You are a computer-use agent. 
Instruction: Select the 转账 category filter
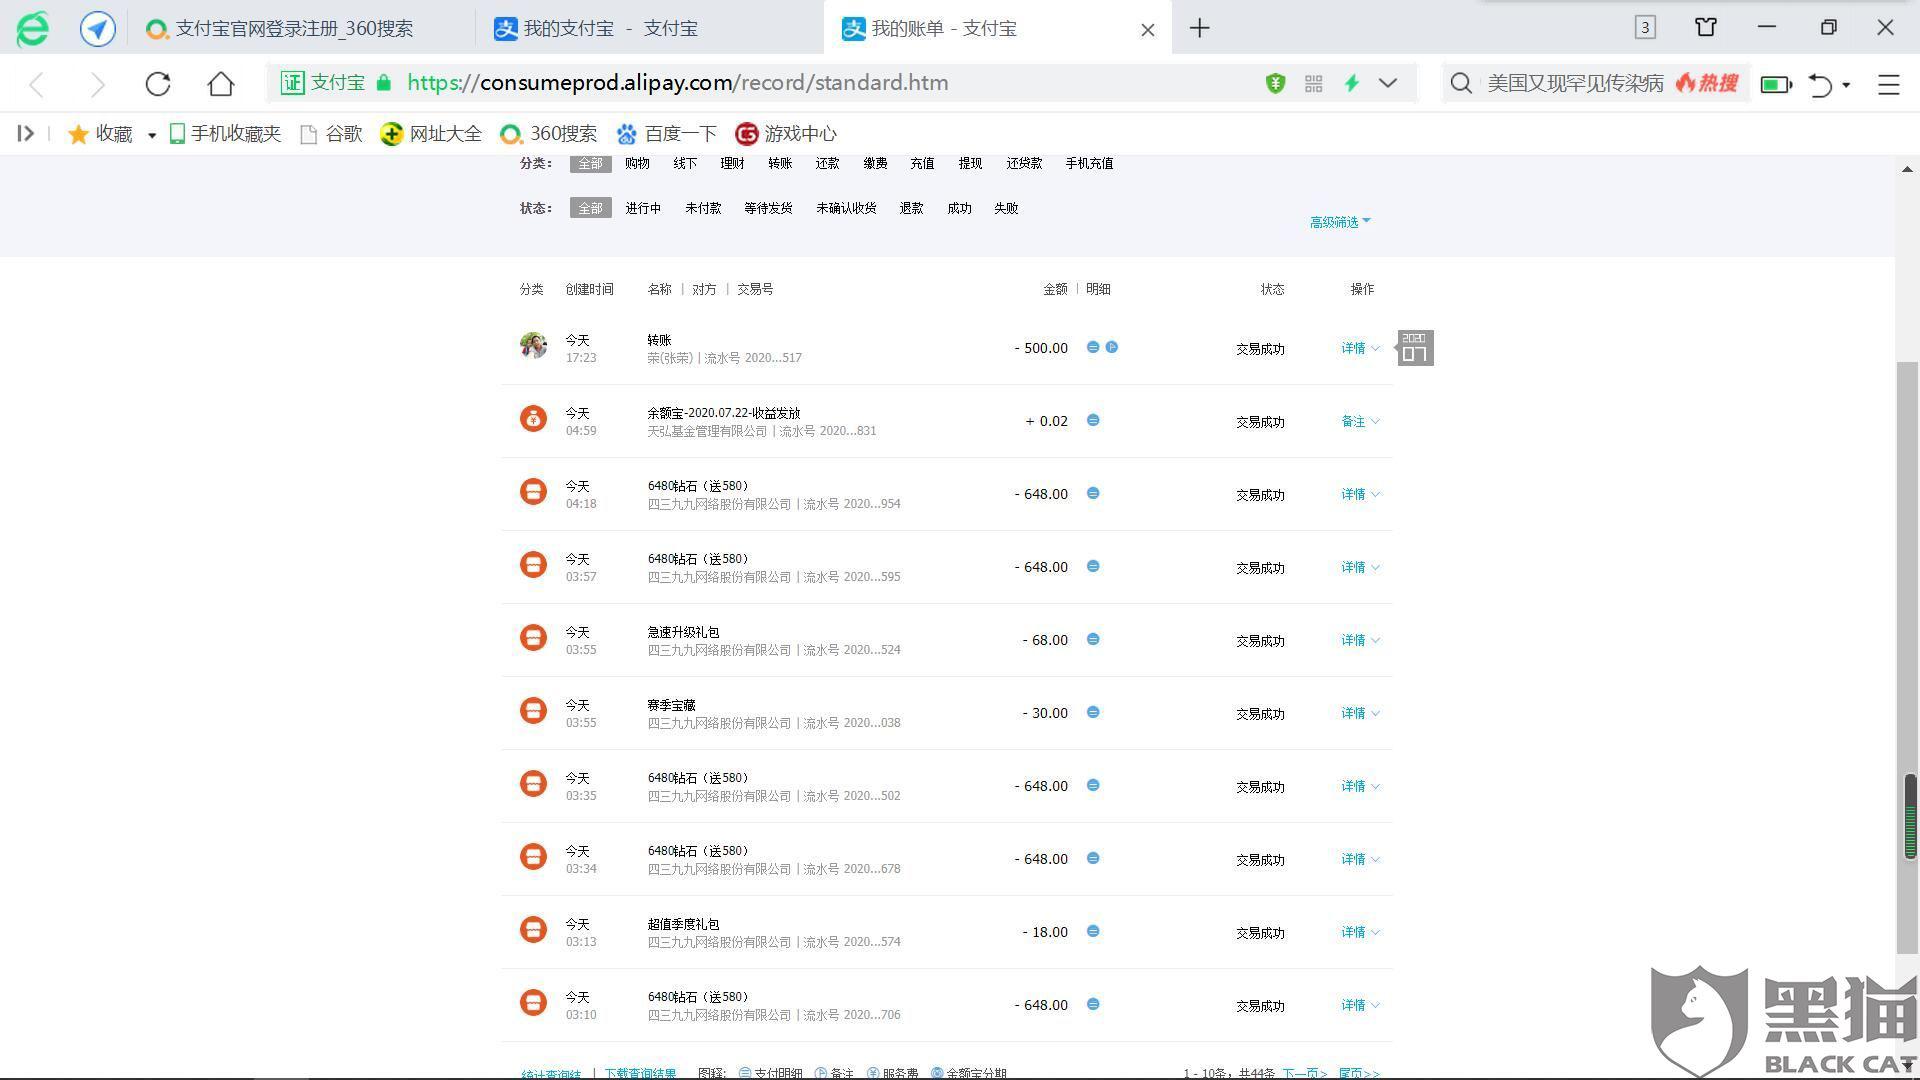click(x=780, y=164)
